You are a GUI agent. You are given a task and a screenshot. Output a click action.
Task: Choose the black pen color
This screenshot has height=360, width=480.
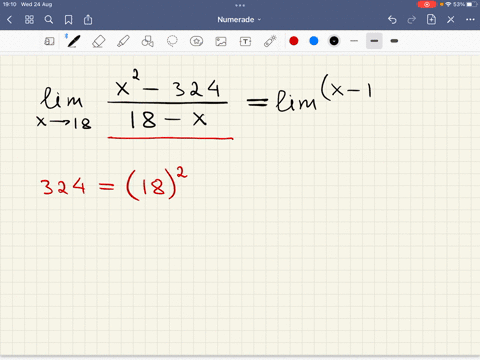pos(334,41)
